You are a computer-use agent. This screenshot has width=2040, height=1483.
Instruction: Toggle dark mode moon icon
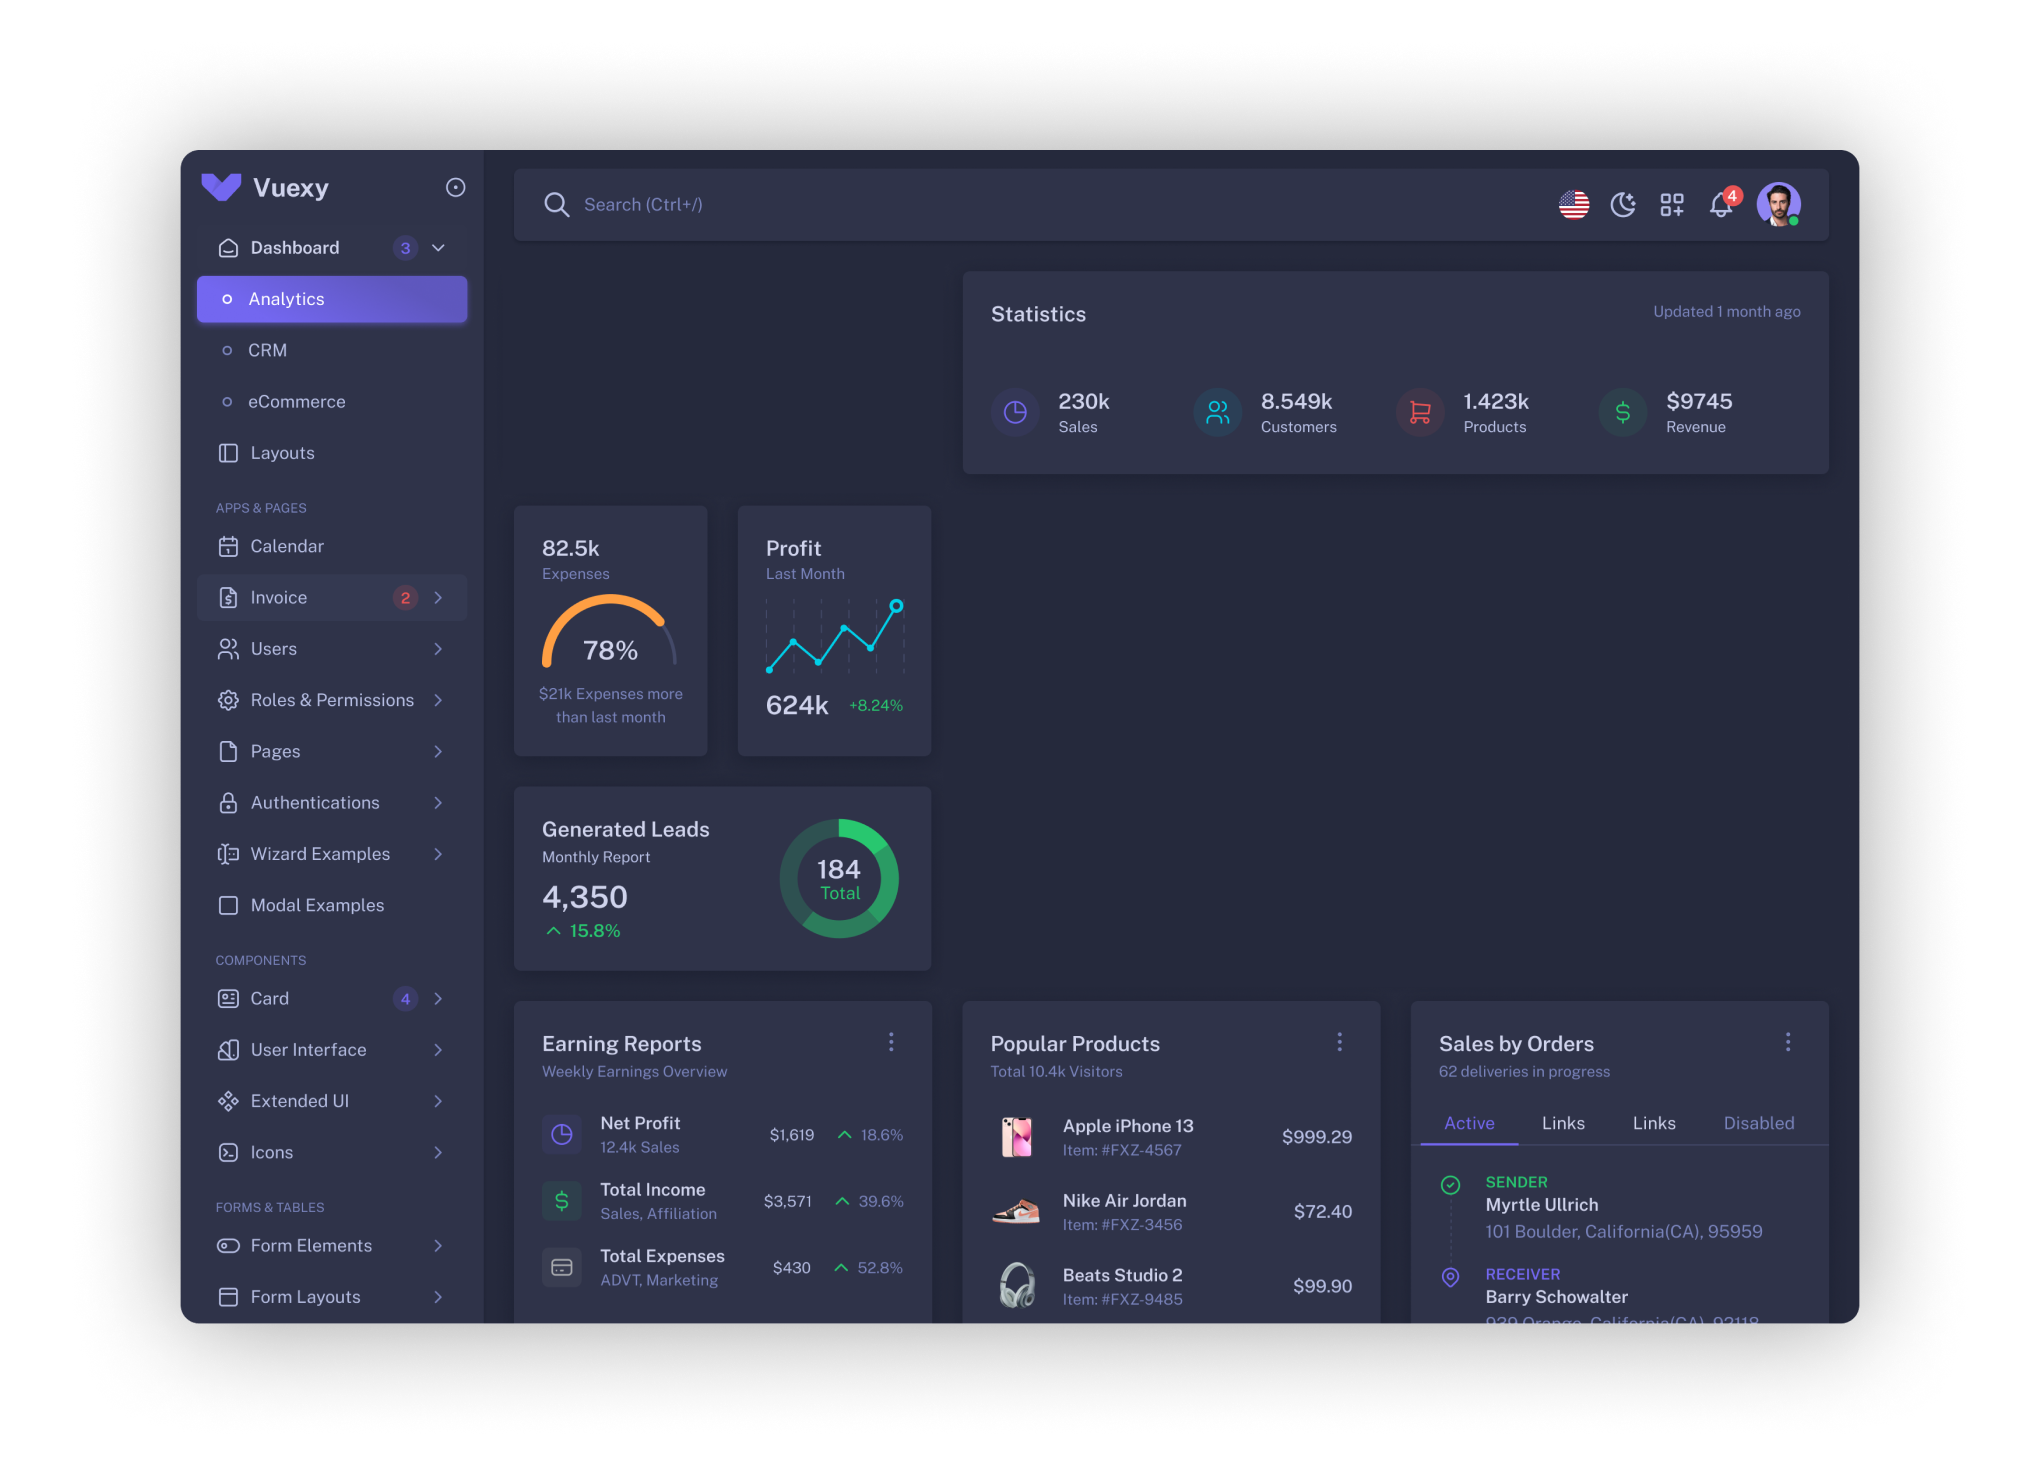[1623, 203]
